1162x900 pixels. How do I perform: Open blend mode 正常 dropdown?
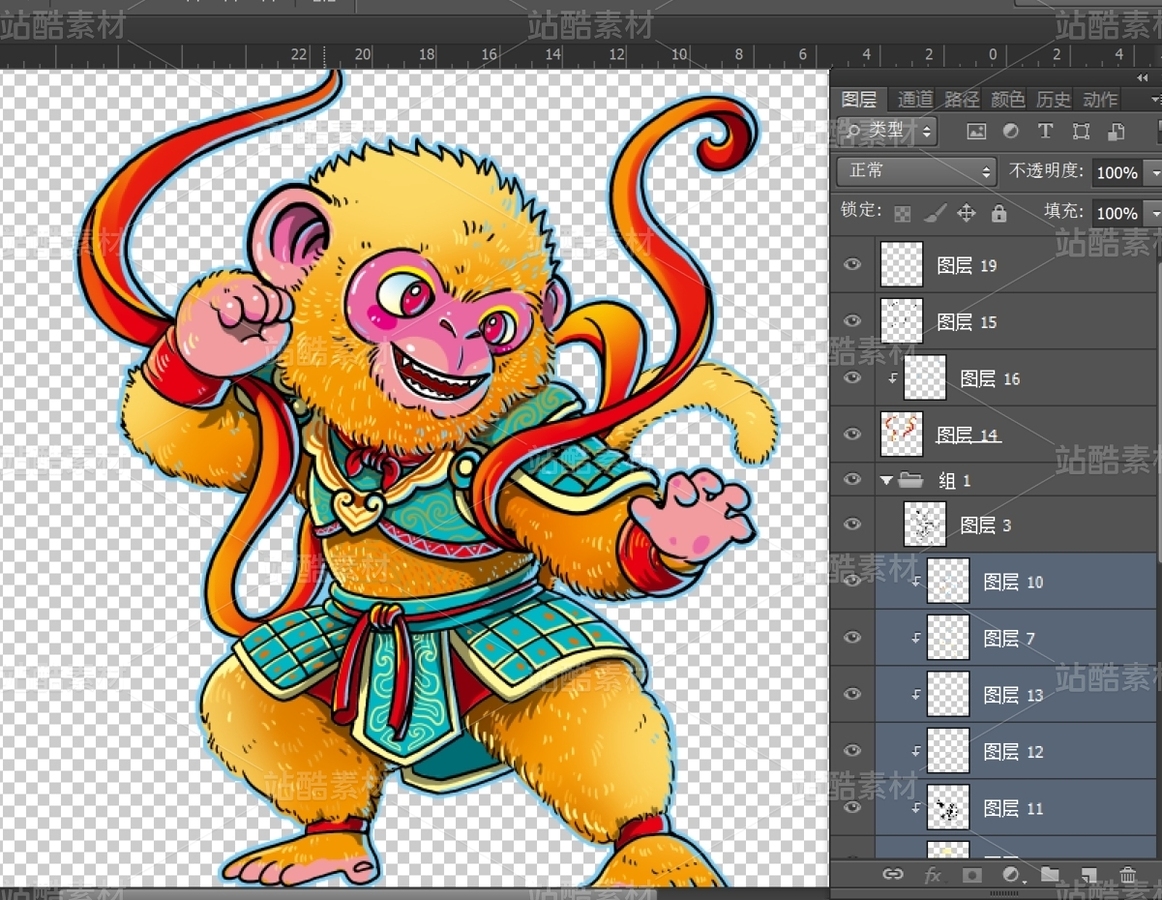coord(916,171)
